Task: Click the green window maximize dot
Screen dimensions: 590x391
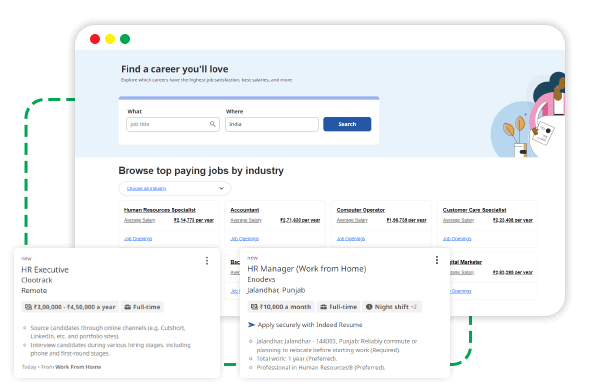Action: click(125, 39)
